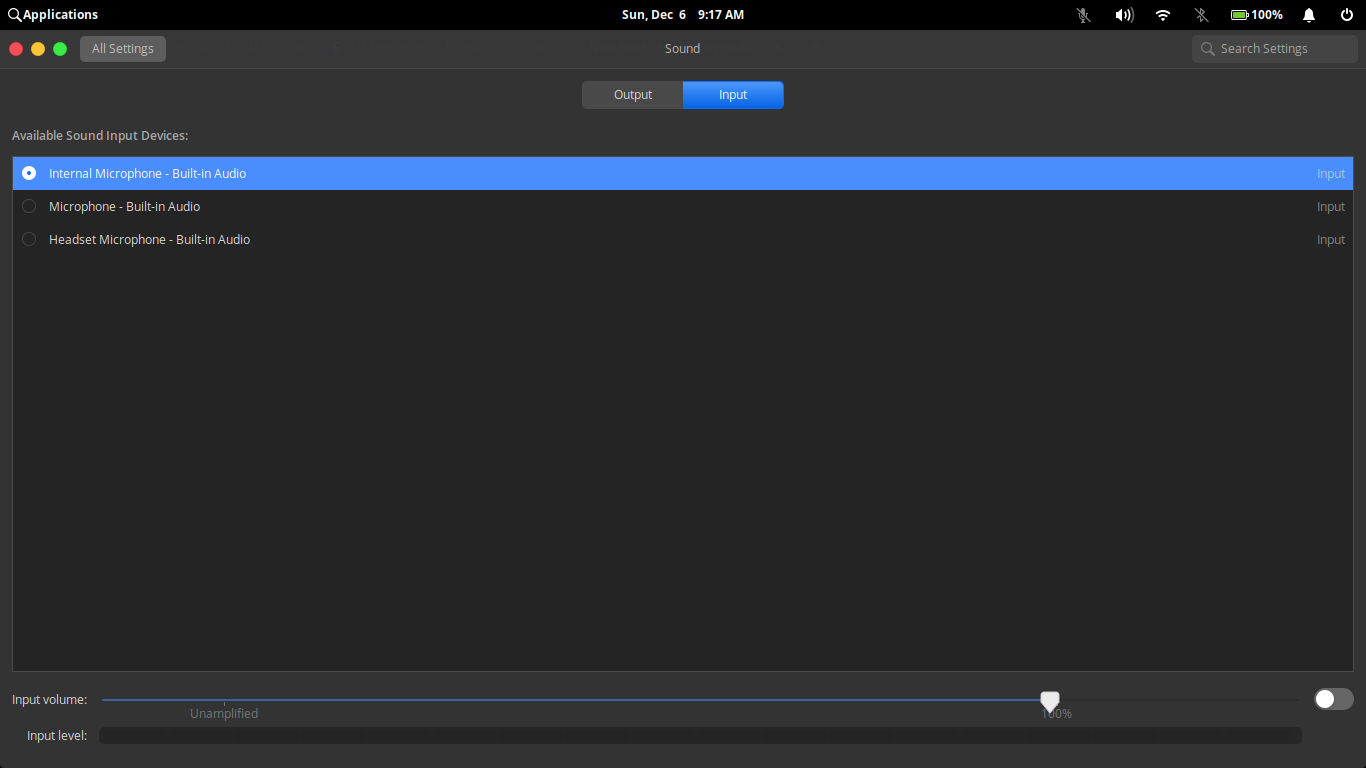Open the Bluetooth indicator in the panel

tap(1200, 14)
